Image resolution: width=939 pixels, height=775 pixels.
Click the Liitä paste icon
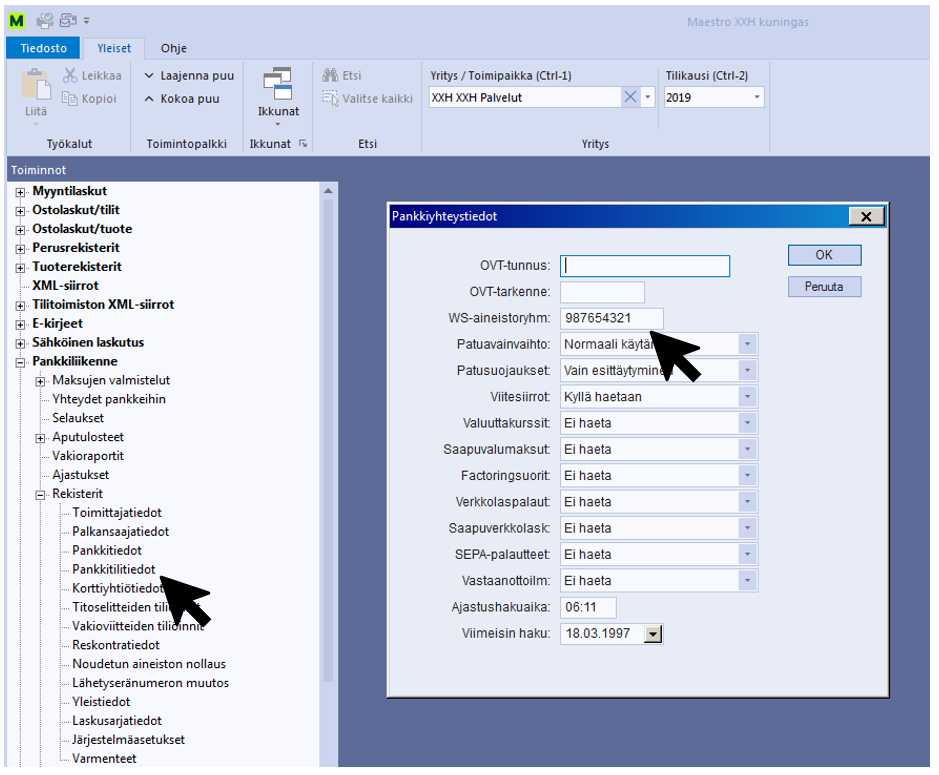36,87
